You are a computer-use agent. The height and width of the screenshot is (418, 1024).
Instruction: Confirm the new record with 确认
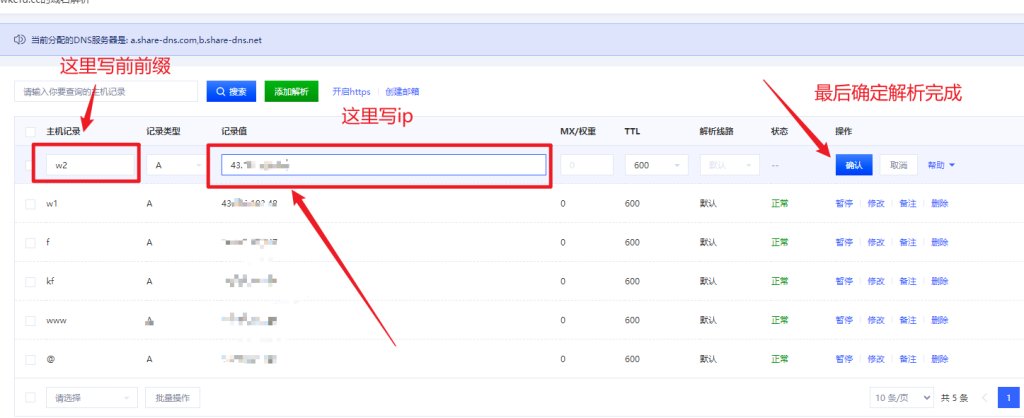coord(854,165)
